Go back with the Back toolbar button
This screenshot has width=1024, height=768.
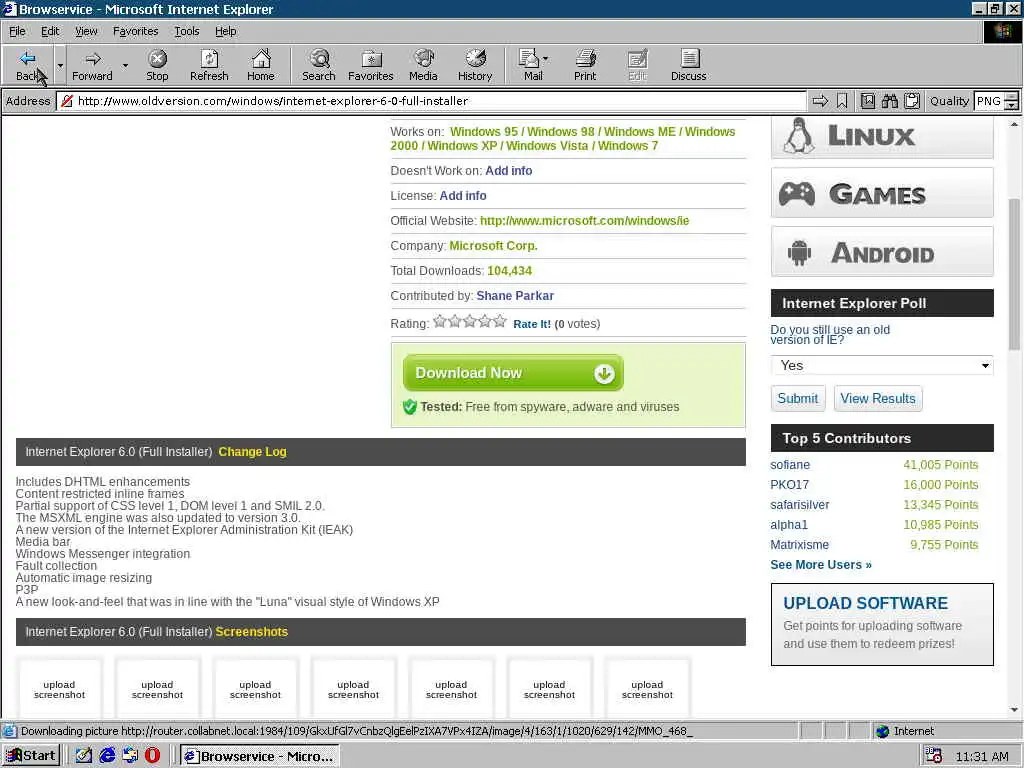27,65
